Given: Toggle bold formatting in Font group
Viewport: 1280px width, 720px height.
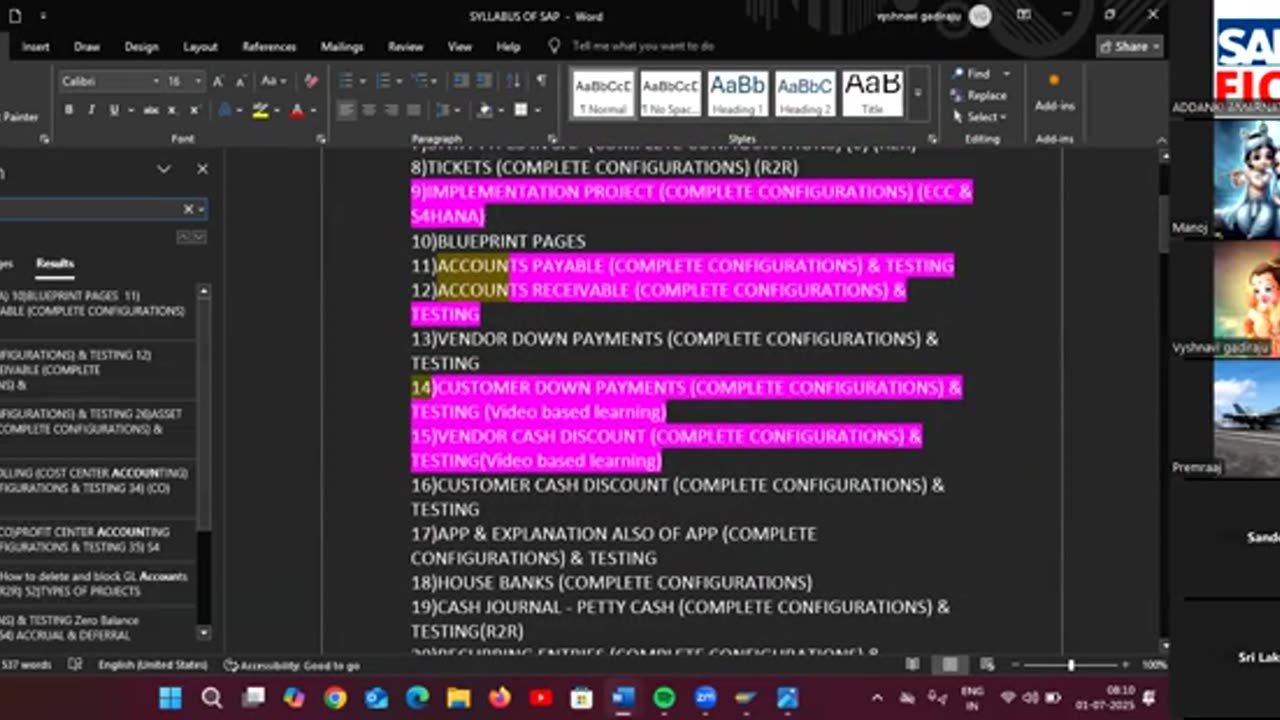Looking at the screenshot, I should pos(69,110).
